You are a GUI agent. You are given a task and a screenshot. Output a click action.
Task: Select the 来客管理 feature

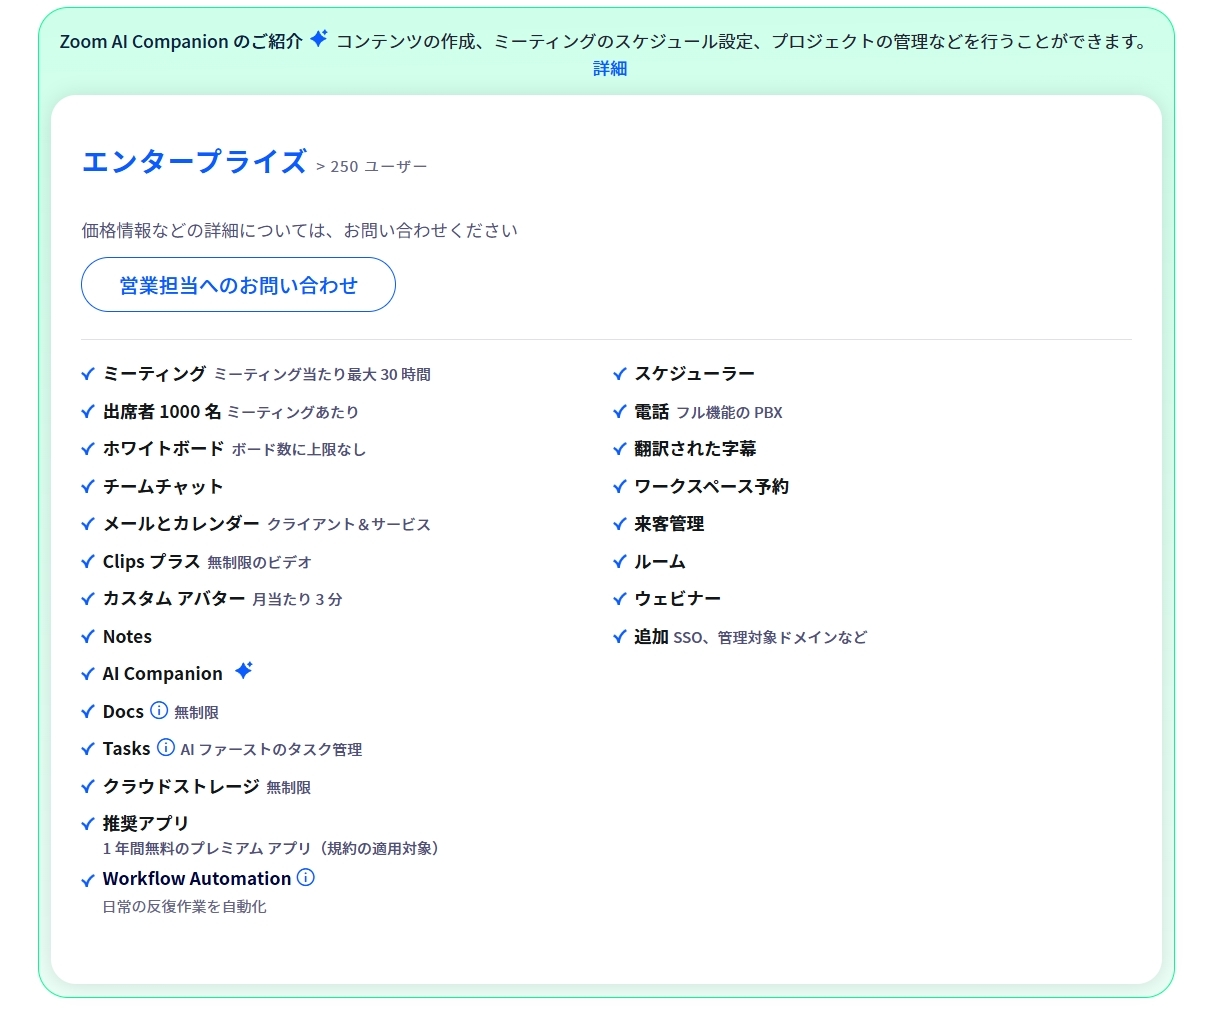(x=669, y=524)
